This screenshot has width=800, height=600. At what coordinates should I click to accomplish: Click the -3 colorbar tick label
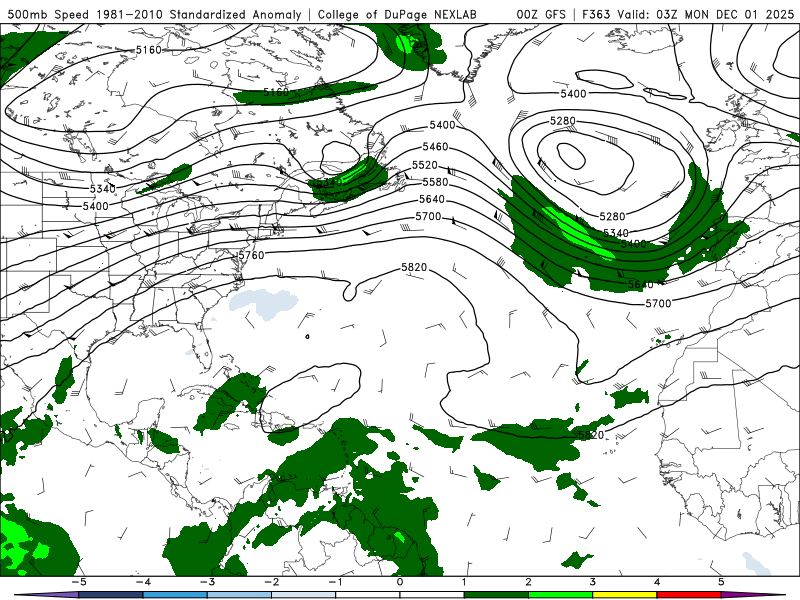click(207, 582)
